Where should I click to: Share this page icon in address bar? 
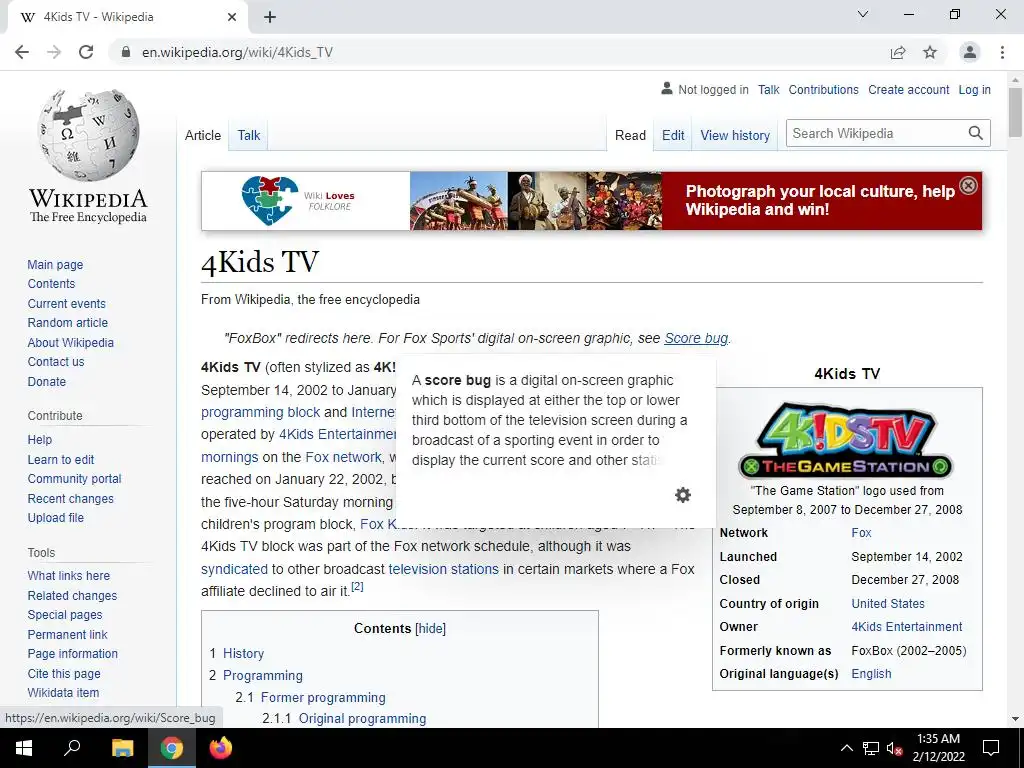898,52
